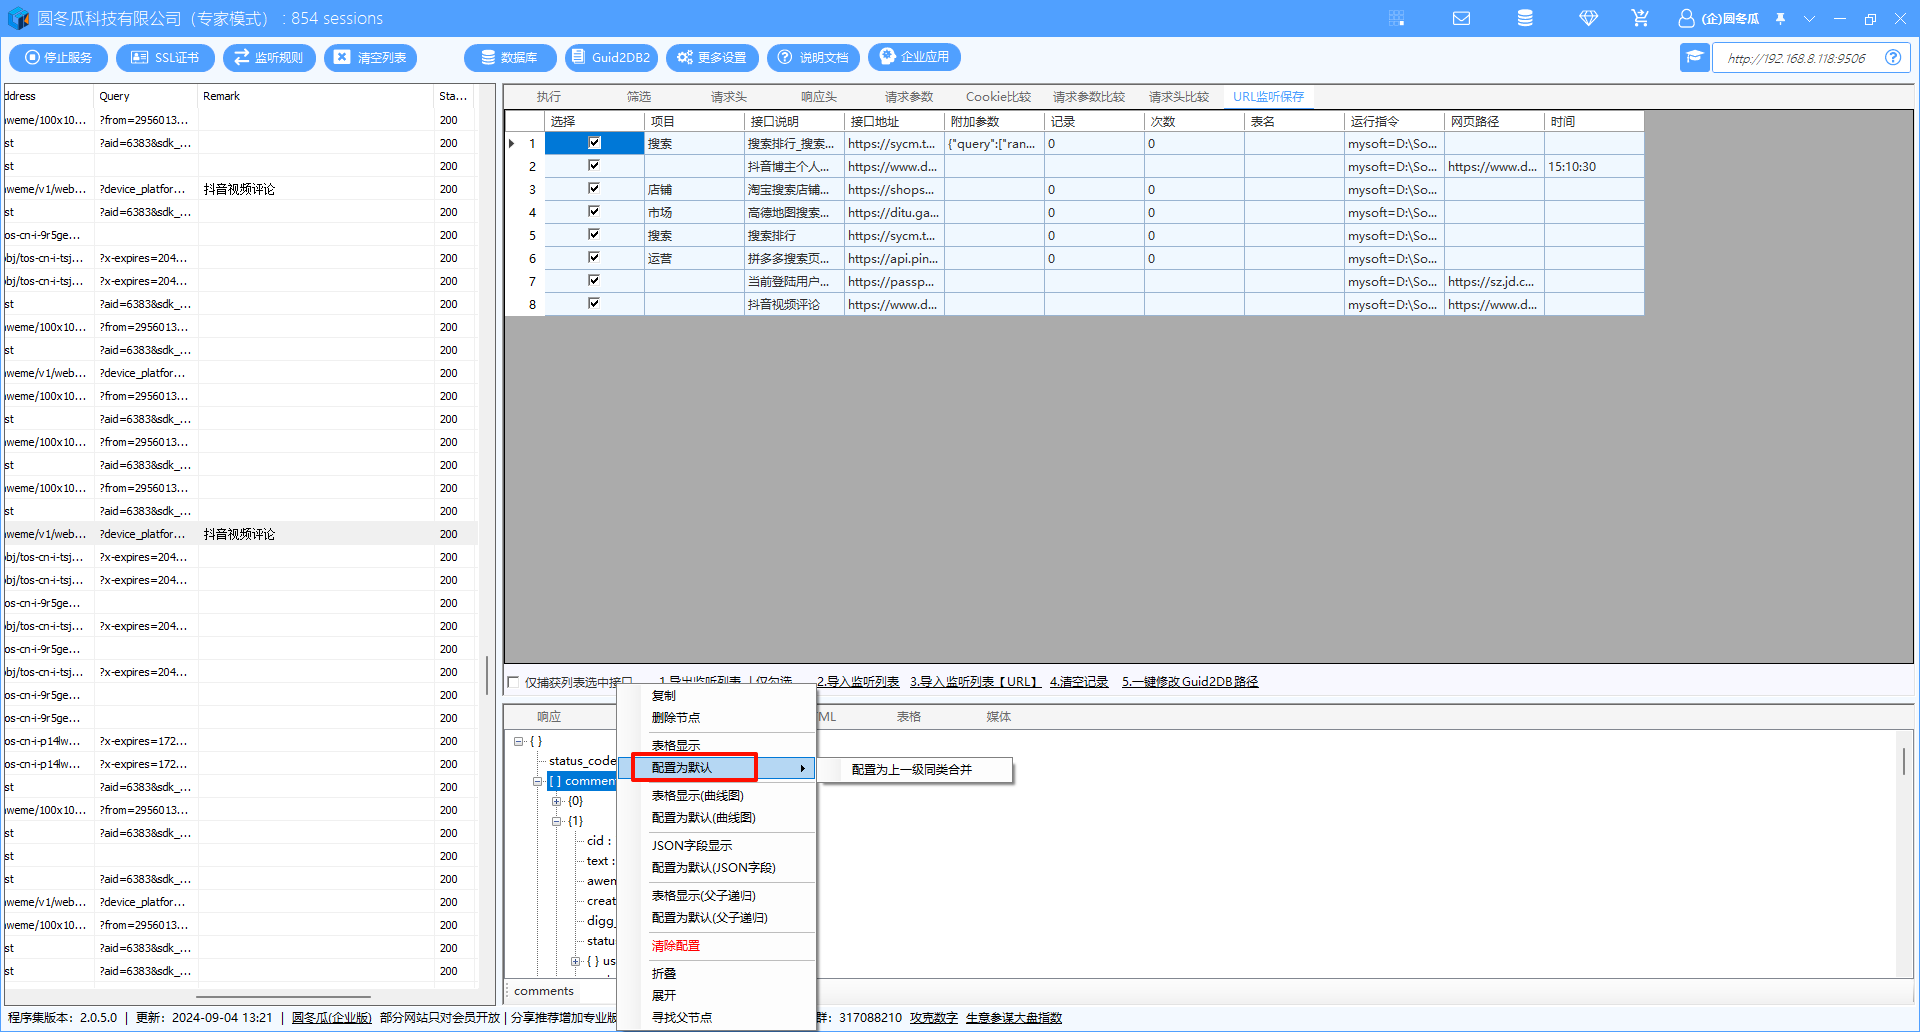This screenshot has height=1032, width=1920.
Task: Enable 仅捕获列表选中接口 checkbox
Action: pyautogui.click(x=514, y=682)
